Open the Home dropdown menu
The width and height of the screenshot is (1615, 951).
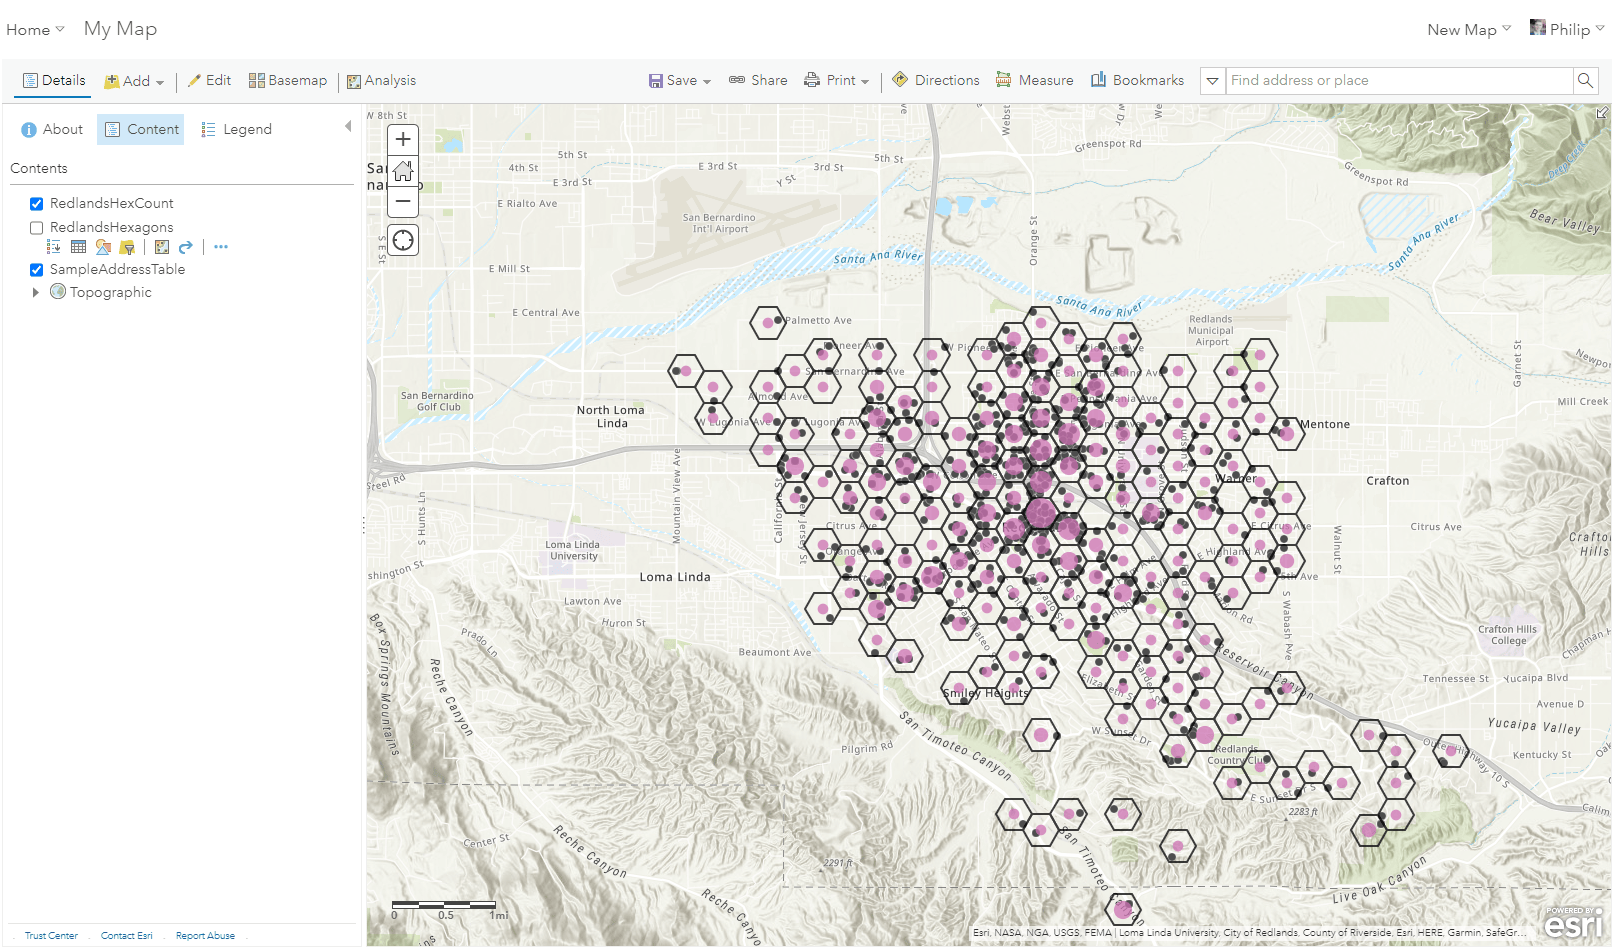(35, 30)
